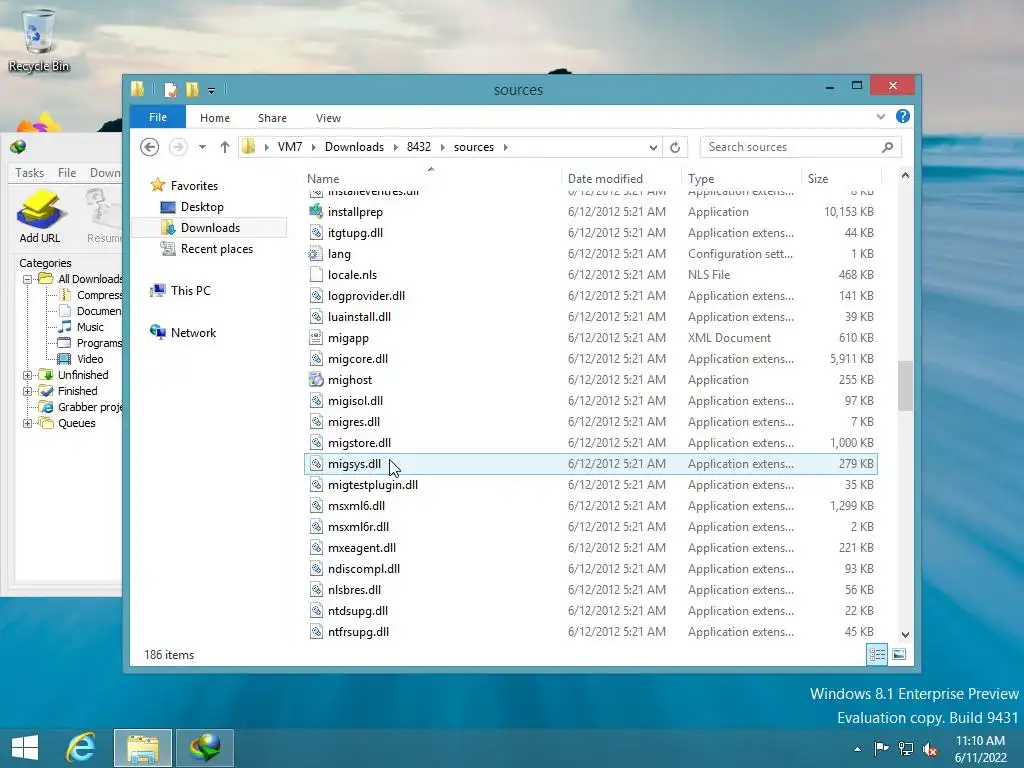Open the Share ribbon tab
This screenshot has height=768, width=1024.
click(x=272, y=118)
